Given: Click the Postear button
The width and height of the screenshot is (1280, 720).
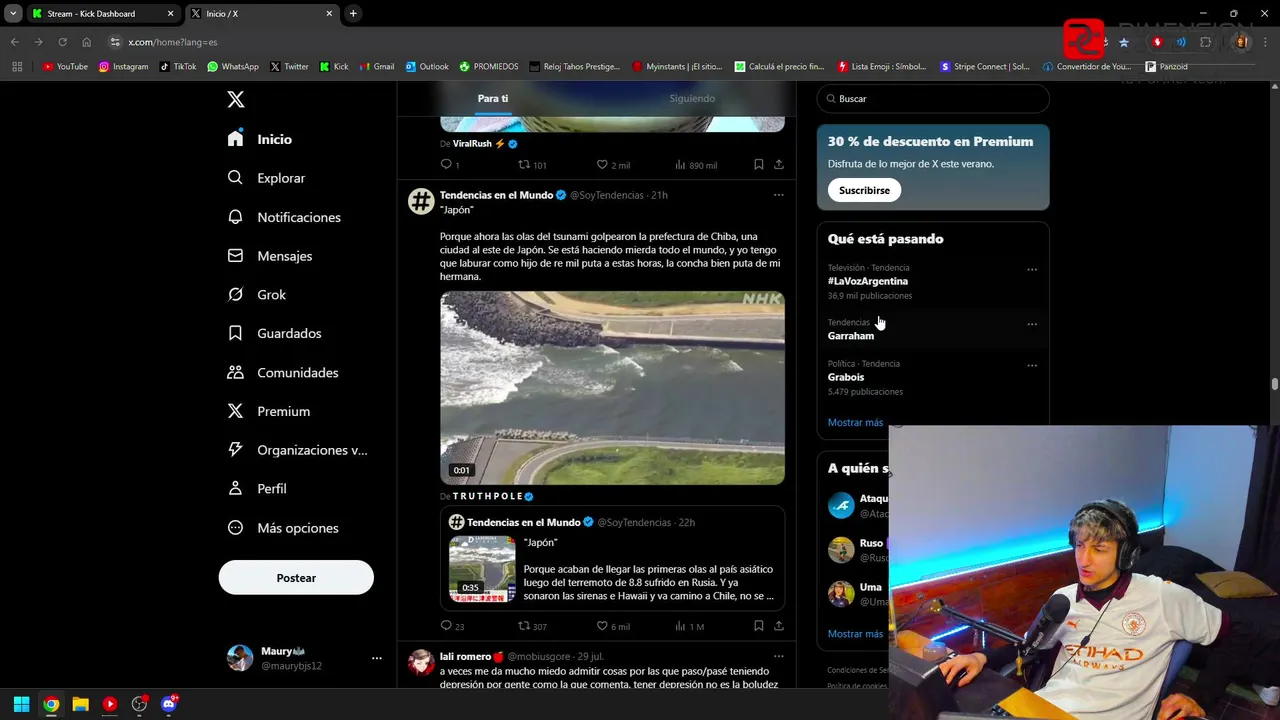Looking at the screenshot, I should (x=296, y=578).
